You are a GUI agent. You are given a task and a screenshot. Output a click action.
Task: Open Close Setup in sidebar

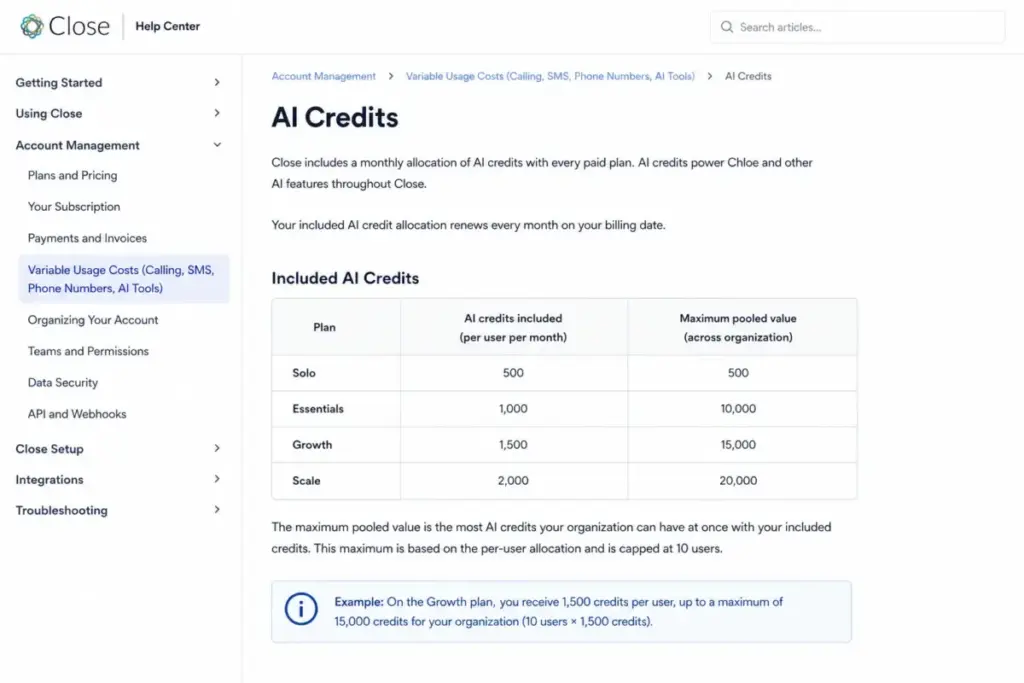50,449
